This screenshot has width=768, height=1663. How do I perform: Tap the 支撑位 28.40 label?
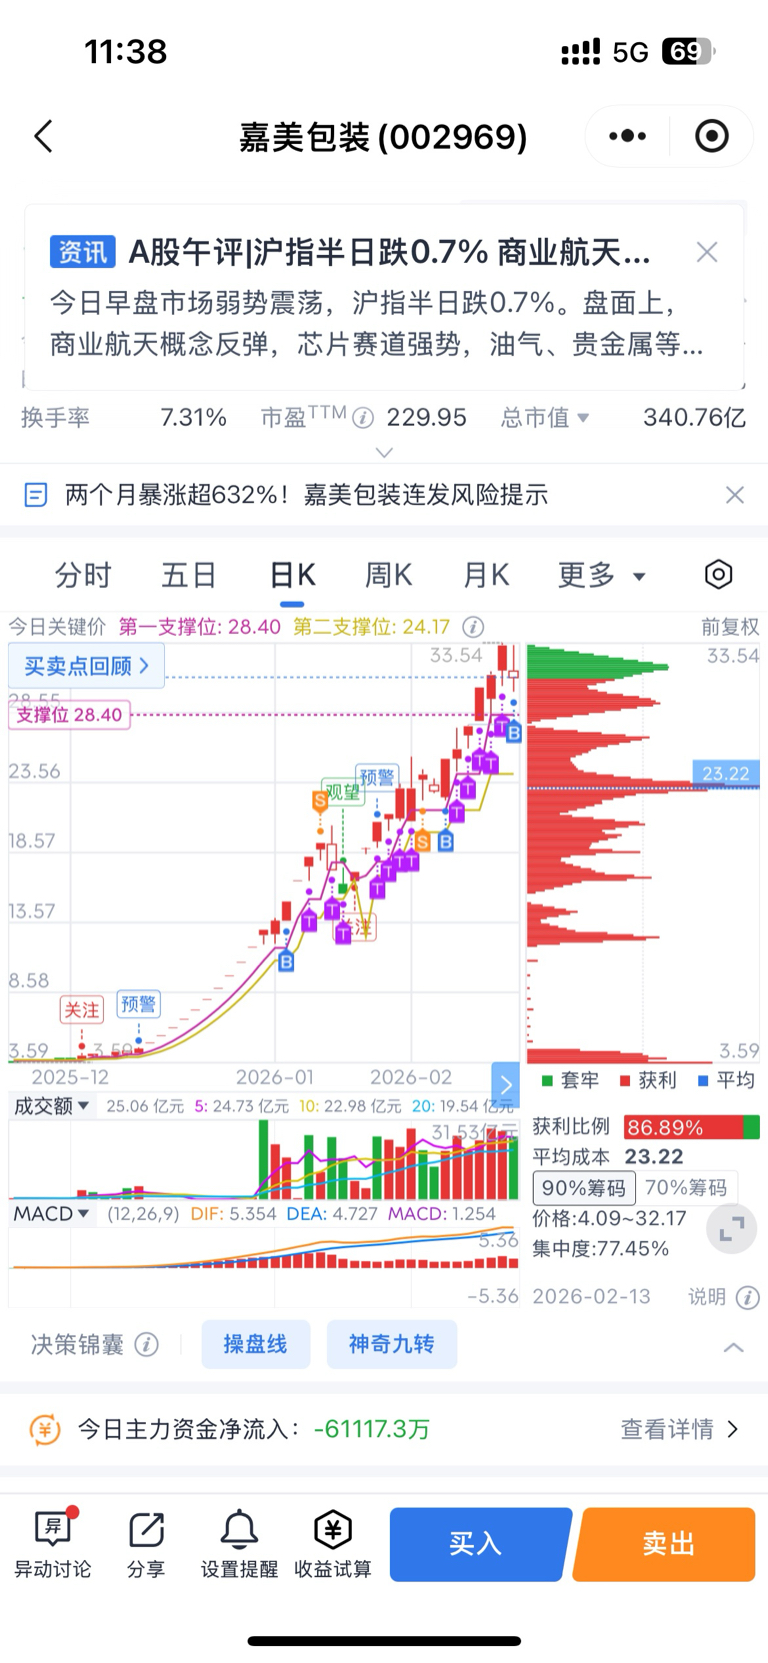(69, 715)
